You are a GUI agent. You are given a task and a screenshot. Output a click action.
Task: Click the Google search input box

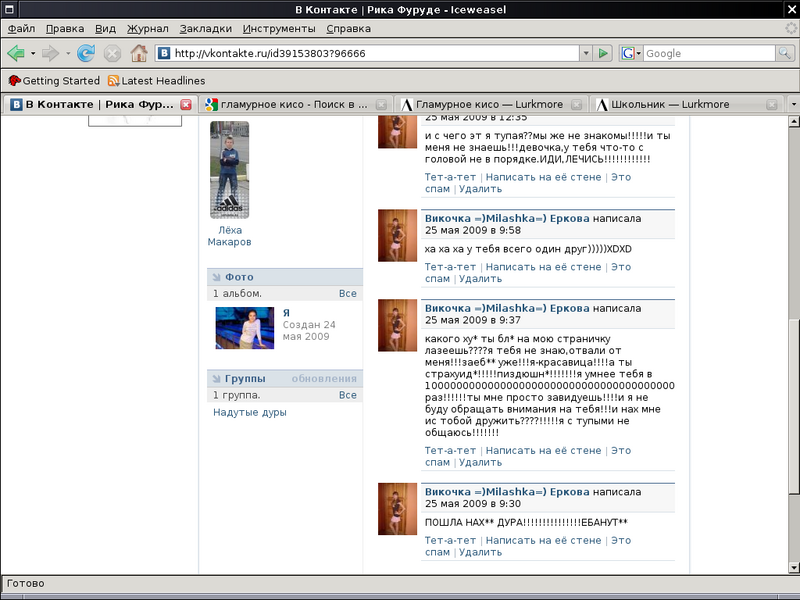[x=709, y=53]
